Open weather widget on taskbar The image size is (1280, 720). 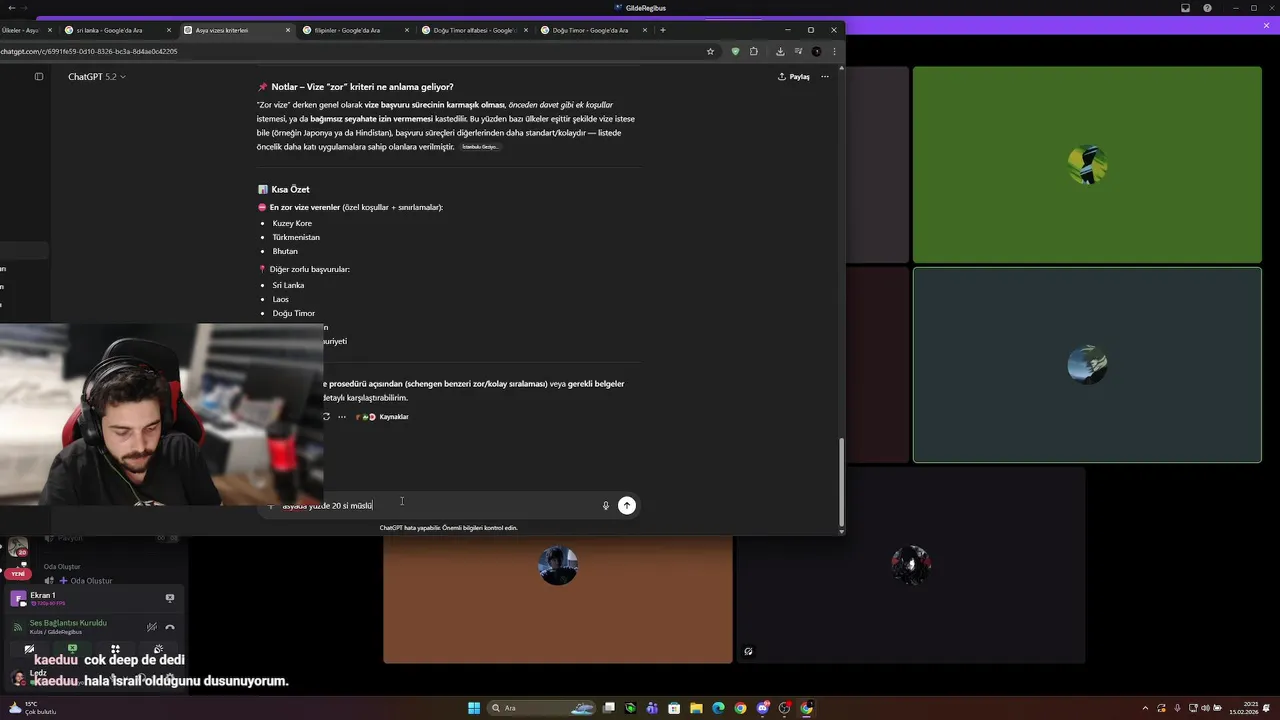coord(32,708)
